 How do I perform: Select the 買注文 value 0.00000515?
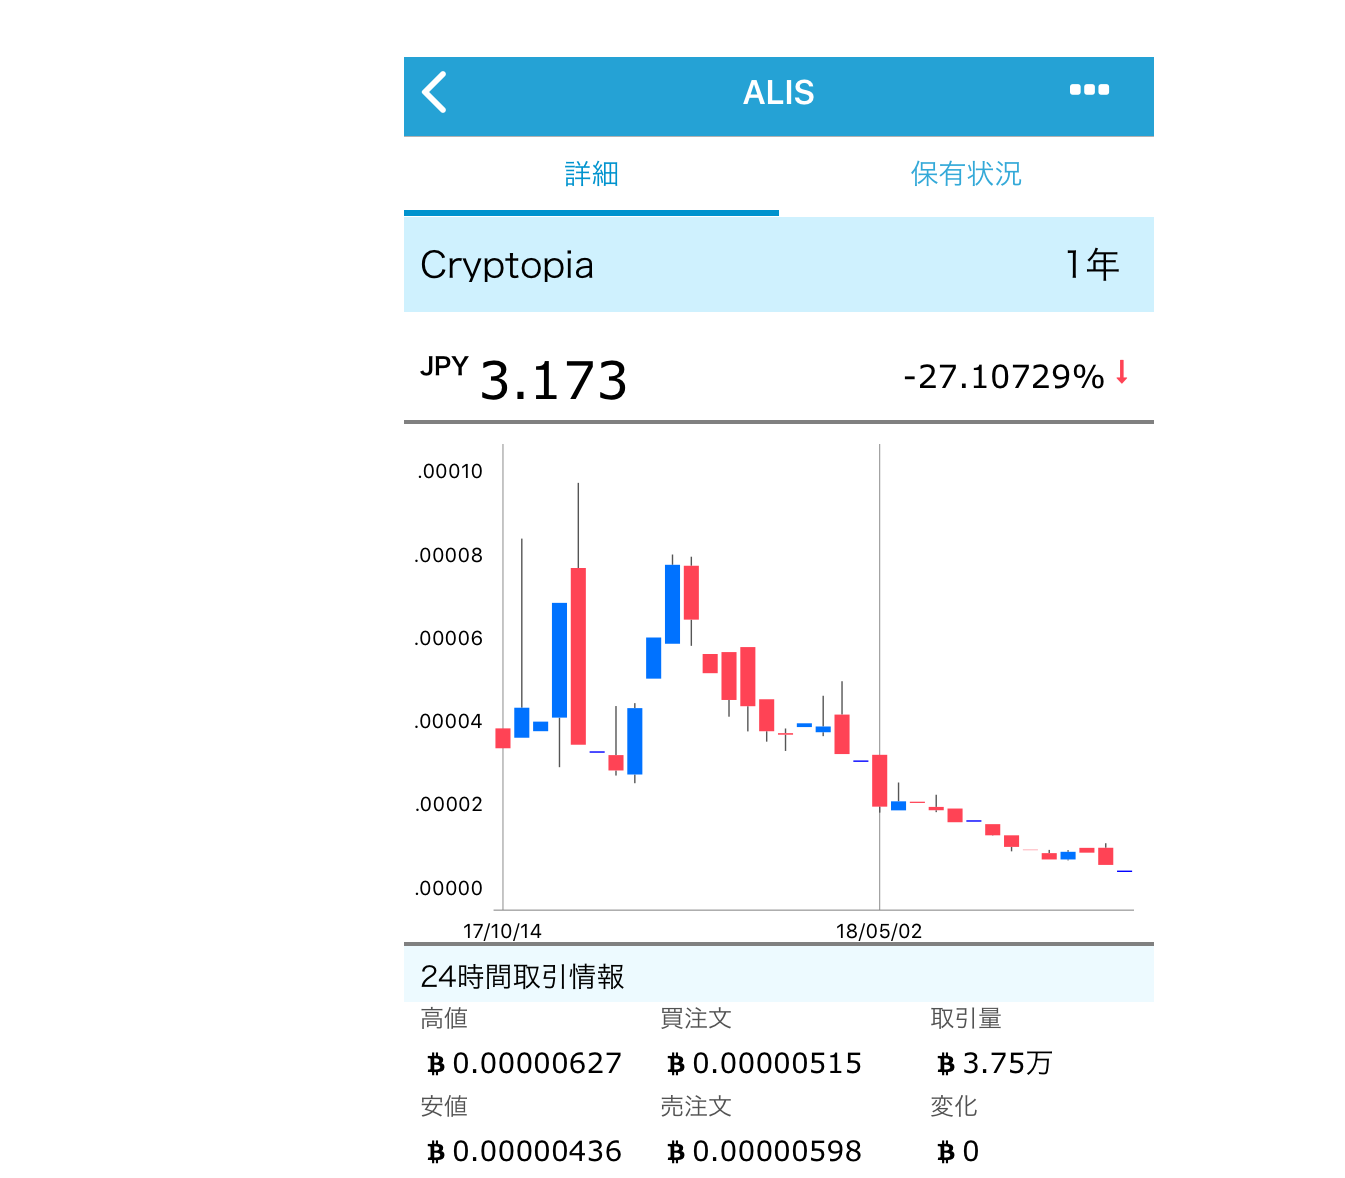[x=776, y=1063]
